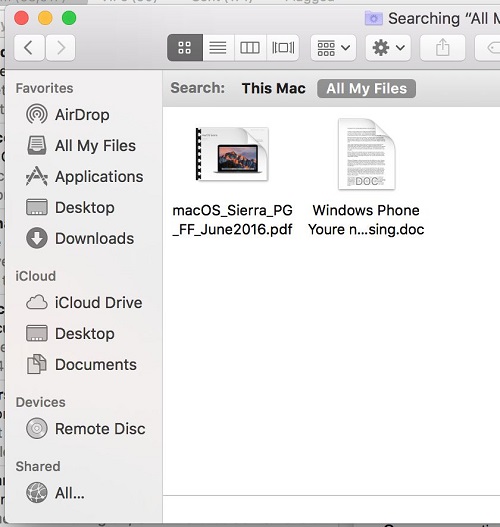Zoom the Finder window with green button
500x527 pixels.
(x=69, y=18)
